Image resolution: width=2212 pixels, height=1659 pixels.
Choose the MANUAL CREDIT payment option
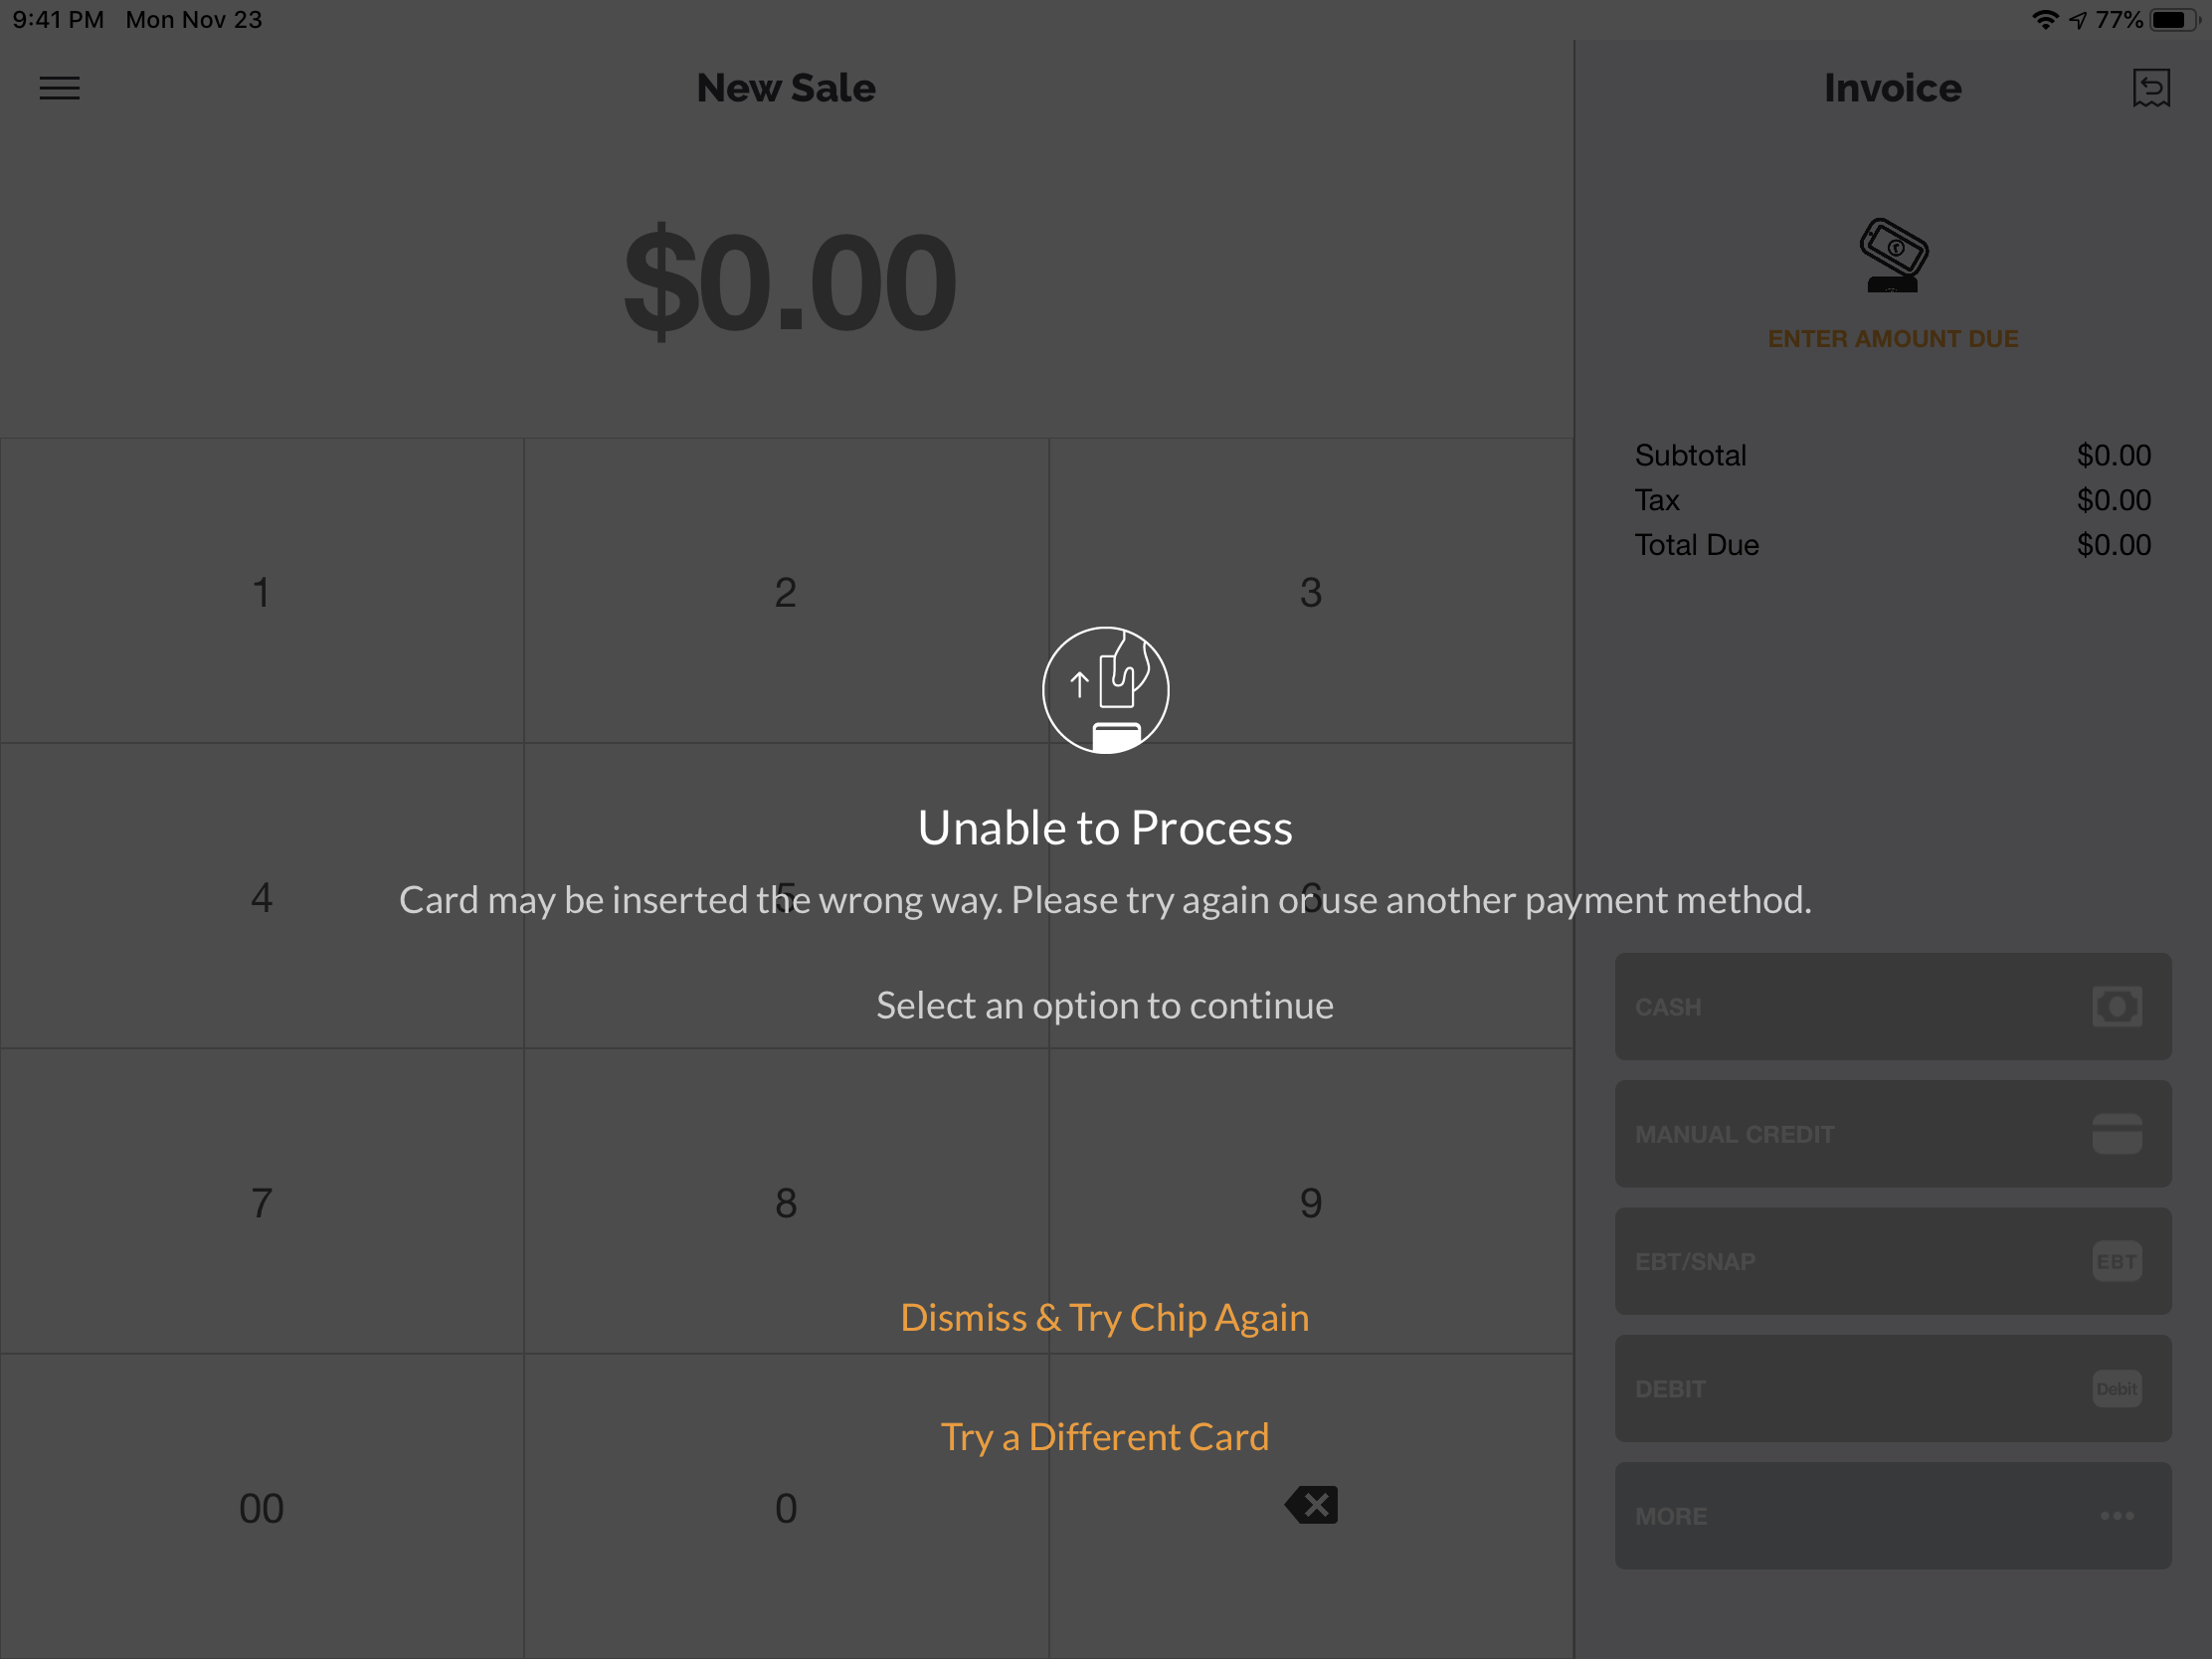click(1892, 1133)
